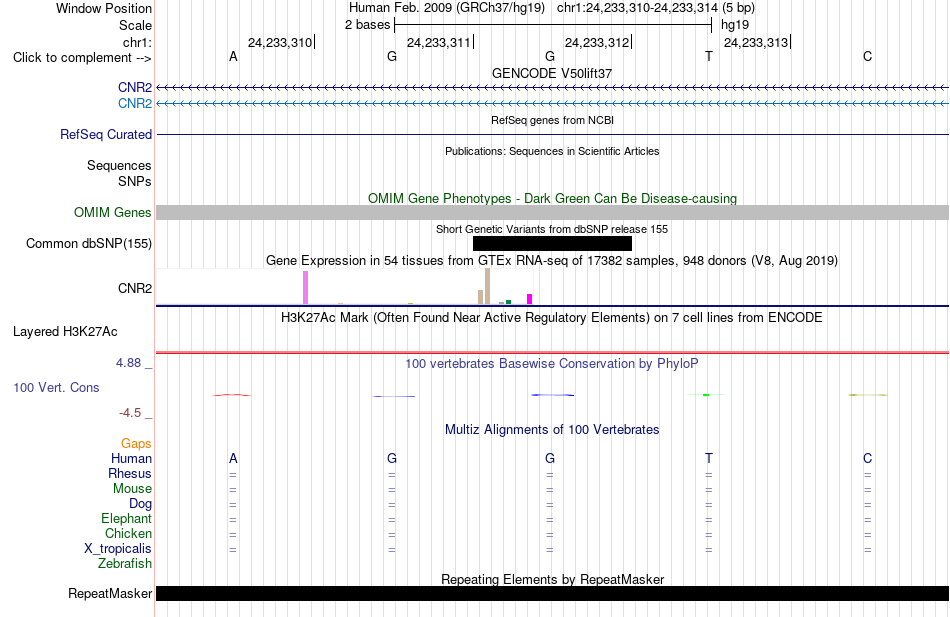This screenshot has height=617, width=950.
Task: Click the 24,233,311 position label
Action: coord(439,42)
